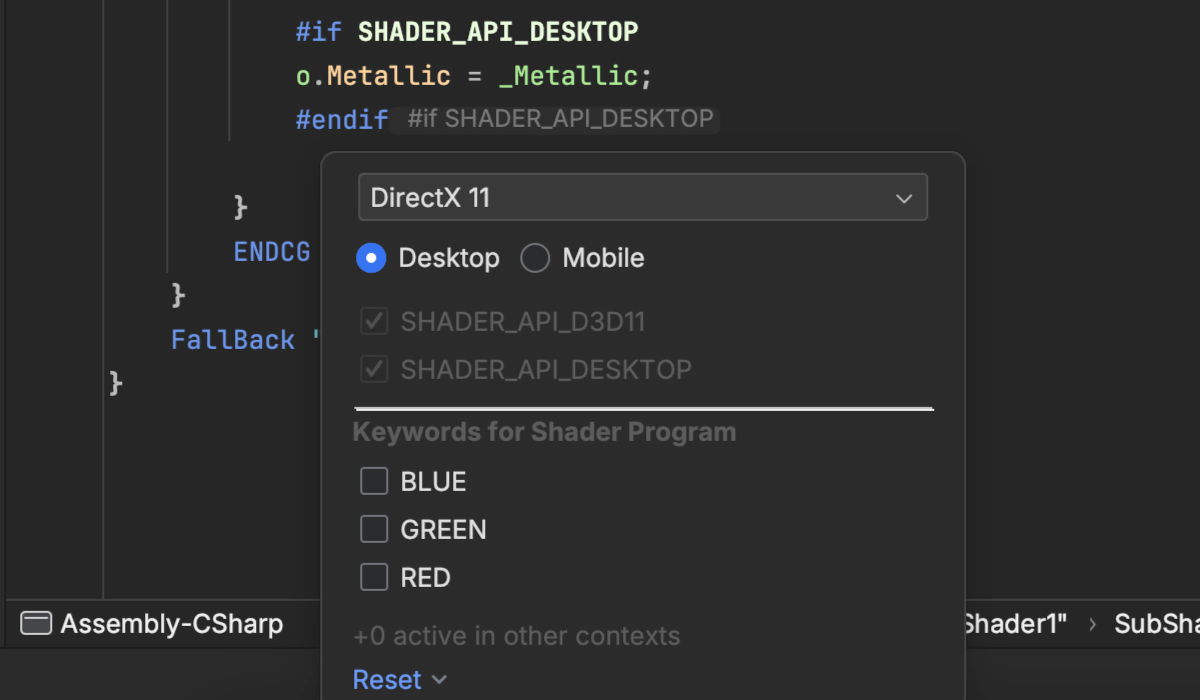Toggle the SHADER_API_D3D11 checkbox
The height and width of the screenshot is (700, 1200).
click(x=374, y=322)
